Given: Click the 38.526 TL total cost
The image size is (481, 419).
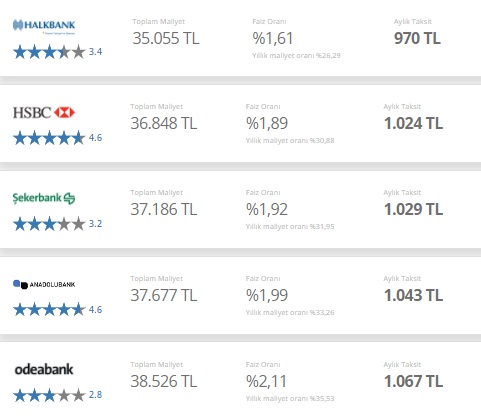Looking at the screenshot, I should tap(164, 381).
